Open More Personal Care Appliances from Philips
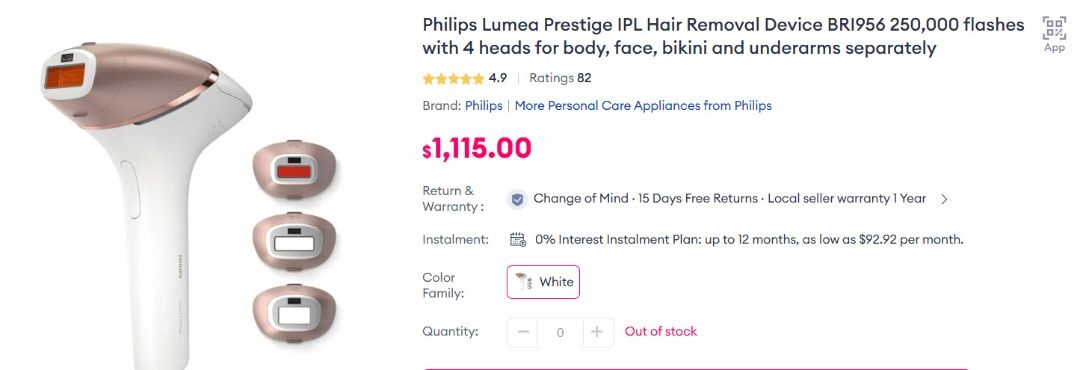 click(643, 105)
